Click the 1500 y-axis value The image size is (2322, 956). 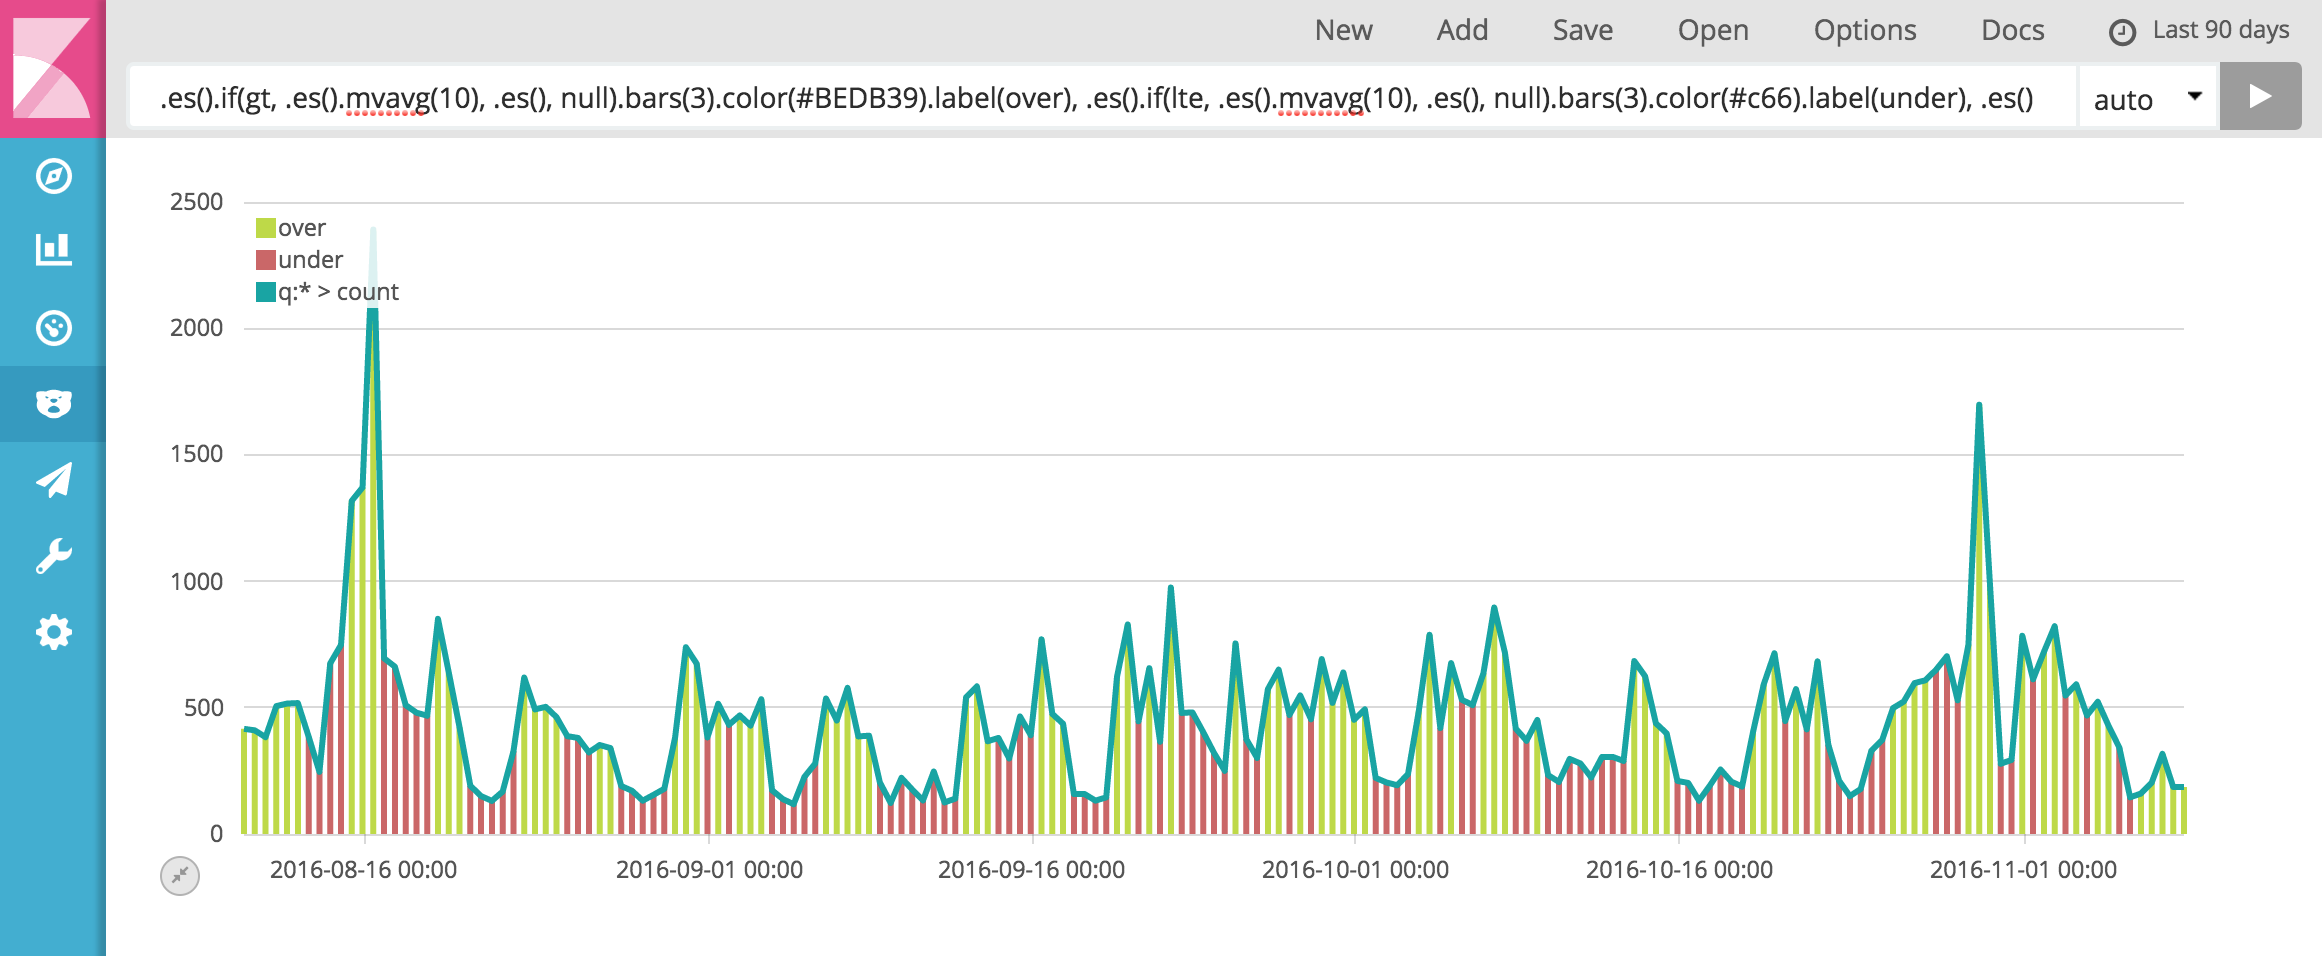click(196, 454)
